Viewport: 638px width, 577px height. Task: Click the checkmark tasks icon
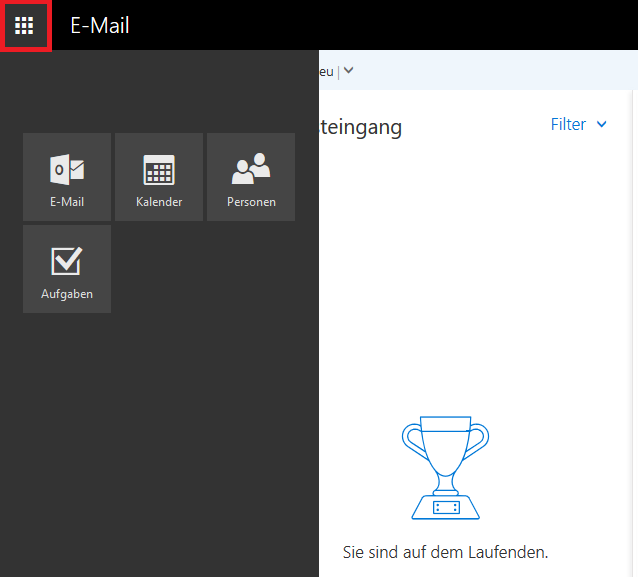coord(67,261)
